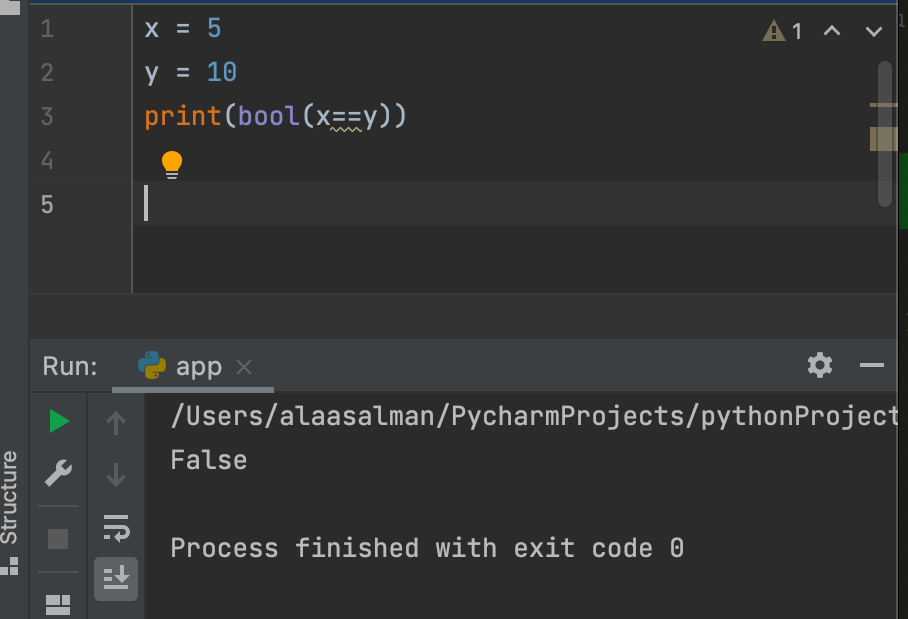Open the Run panel gear settings menu
The image size is (908, 619).
pyautogui.click(x=820, y=365)
